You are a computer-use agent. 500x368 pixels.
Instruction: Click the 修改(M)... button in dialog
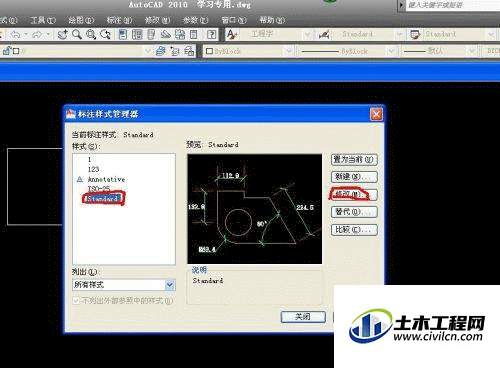pos(354,195)
